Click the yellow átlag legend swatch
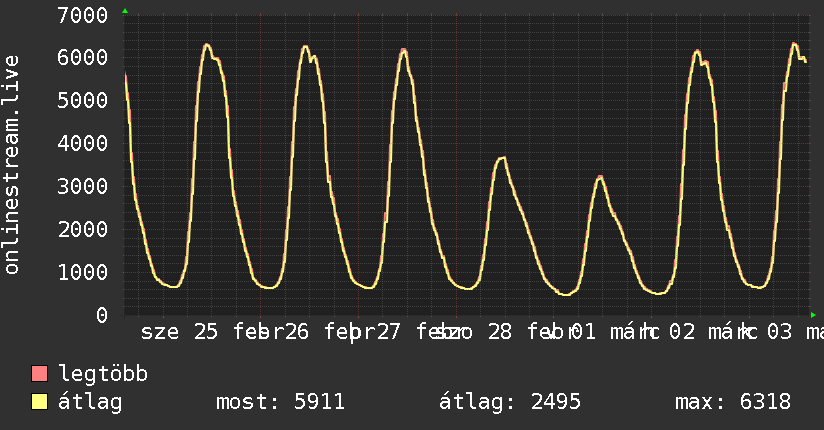This screenshot has width=824, height=430. click(39, 402)
